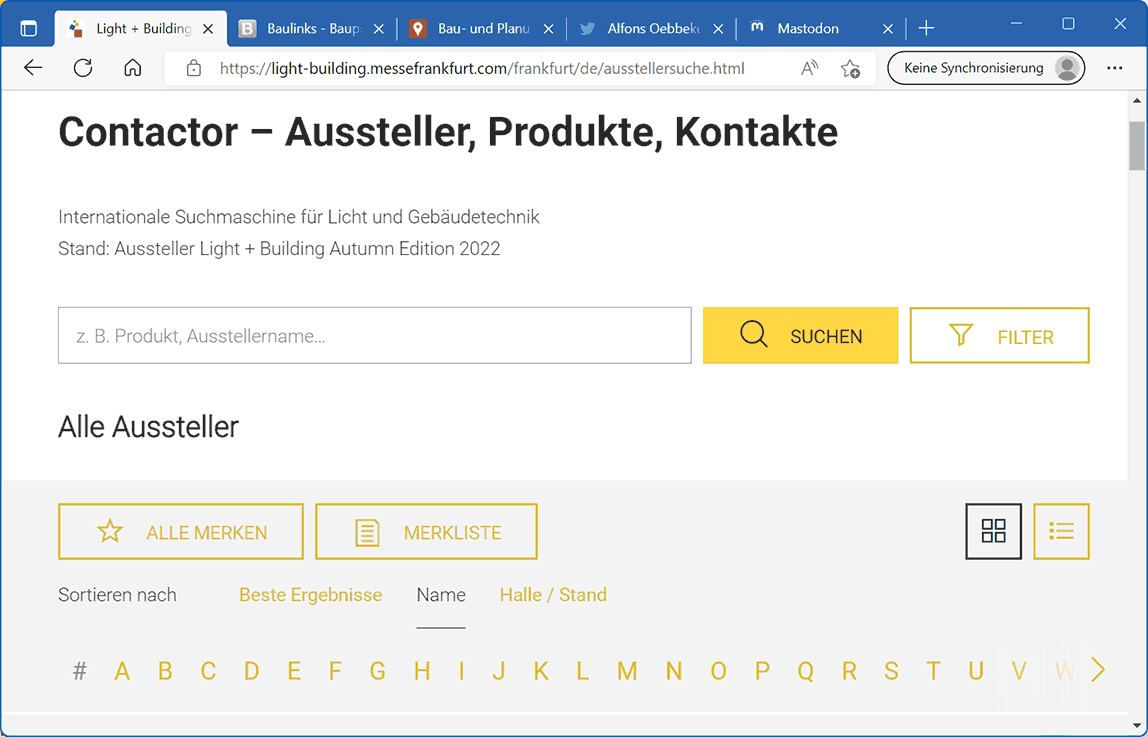Filter exhibitors by letter E

(x=294, y=670)
